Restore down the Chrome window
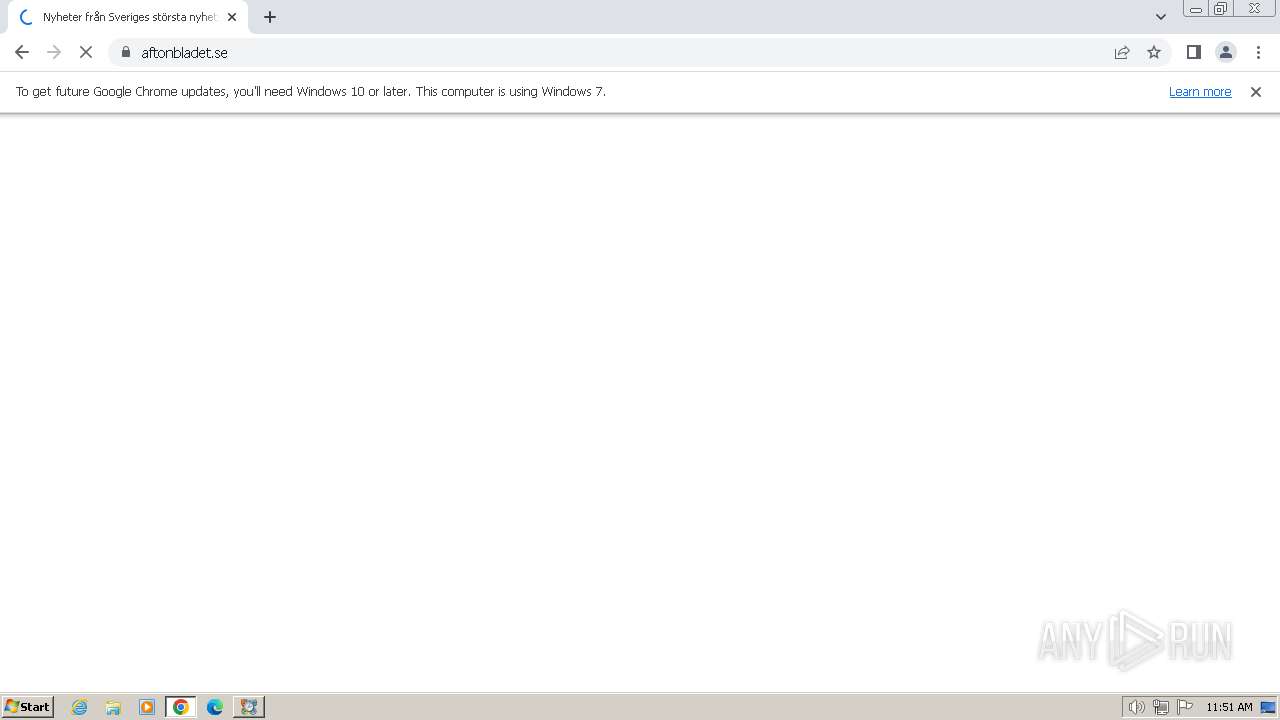 coord(1221,9)
